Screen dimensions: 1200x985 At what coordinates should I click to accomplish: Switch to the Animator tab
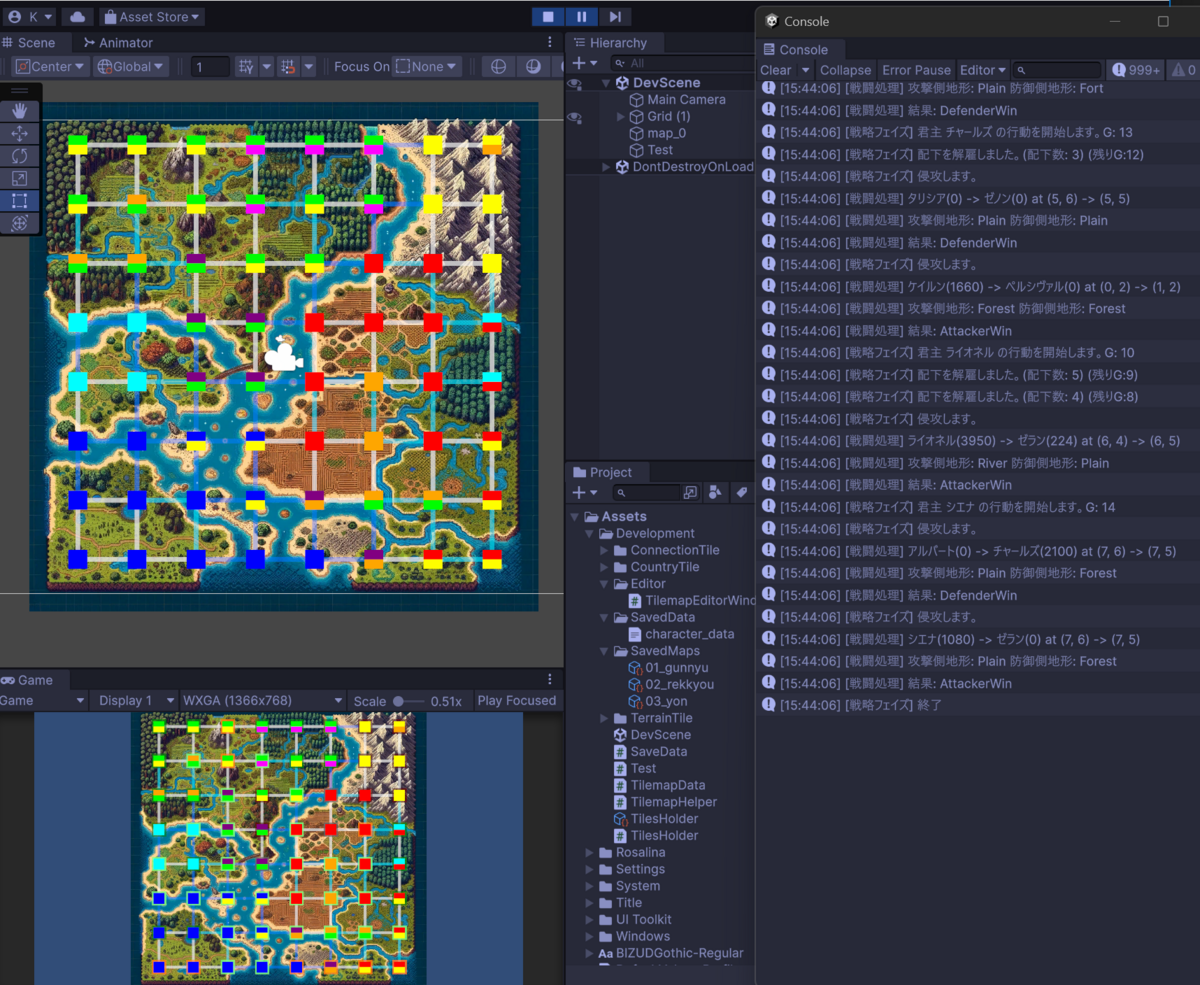pyautogui.click(x=118, y=43)
